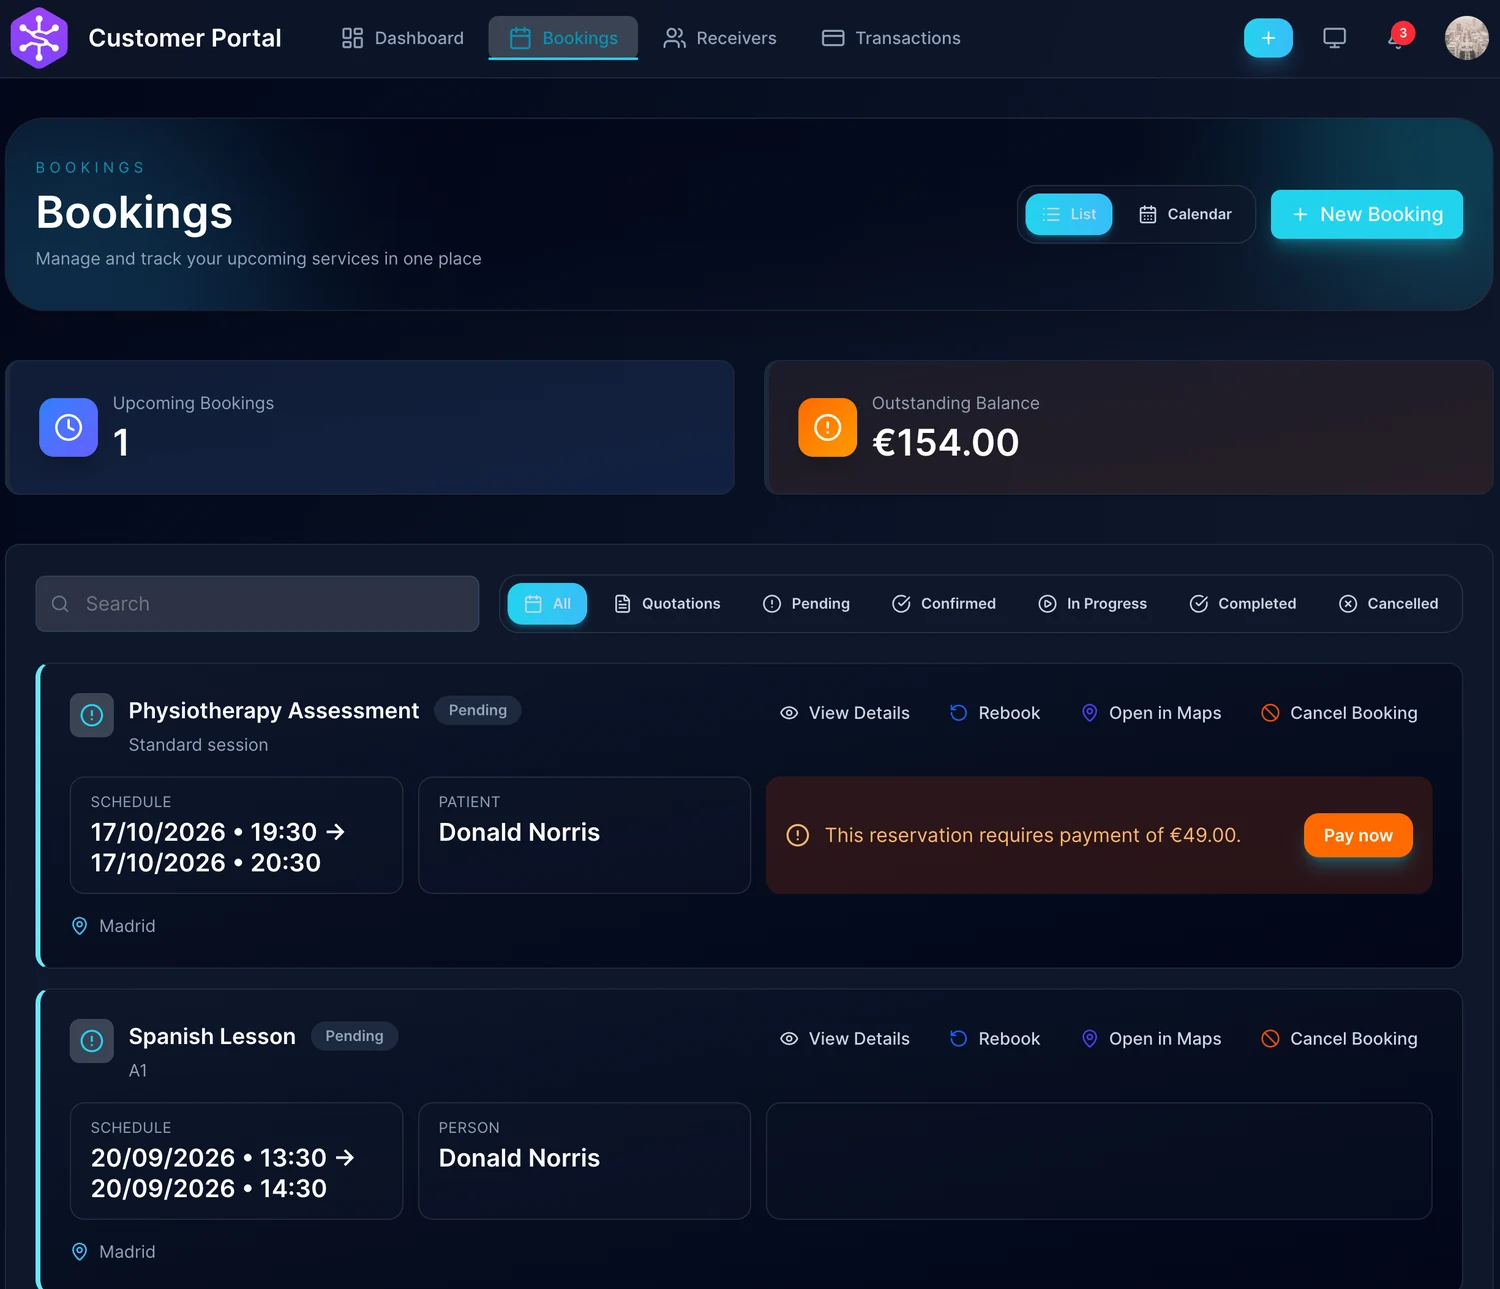Filter bookings by Cancelled
1500x1289 pixels.
[x=1389, y=604]
